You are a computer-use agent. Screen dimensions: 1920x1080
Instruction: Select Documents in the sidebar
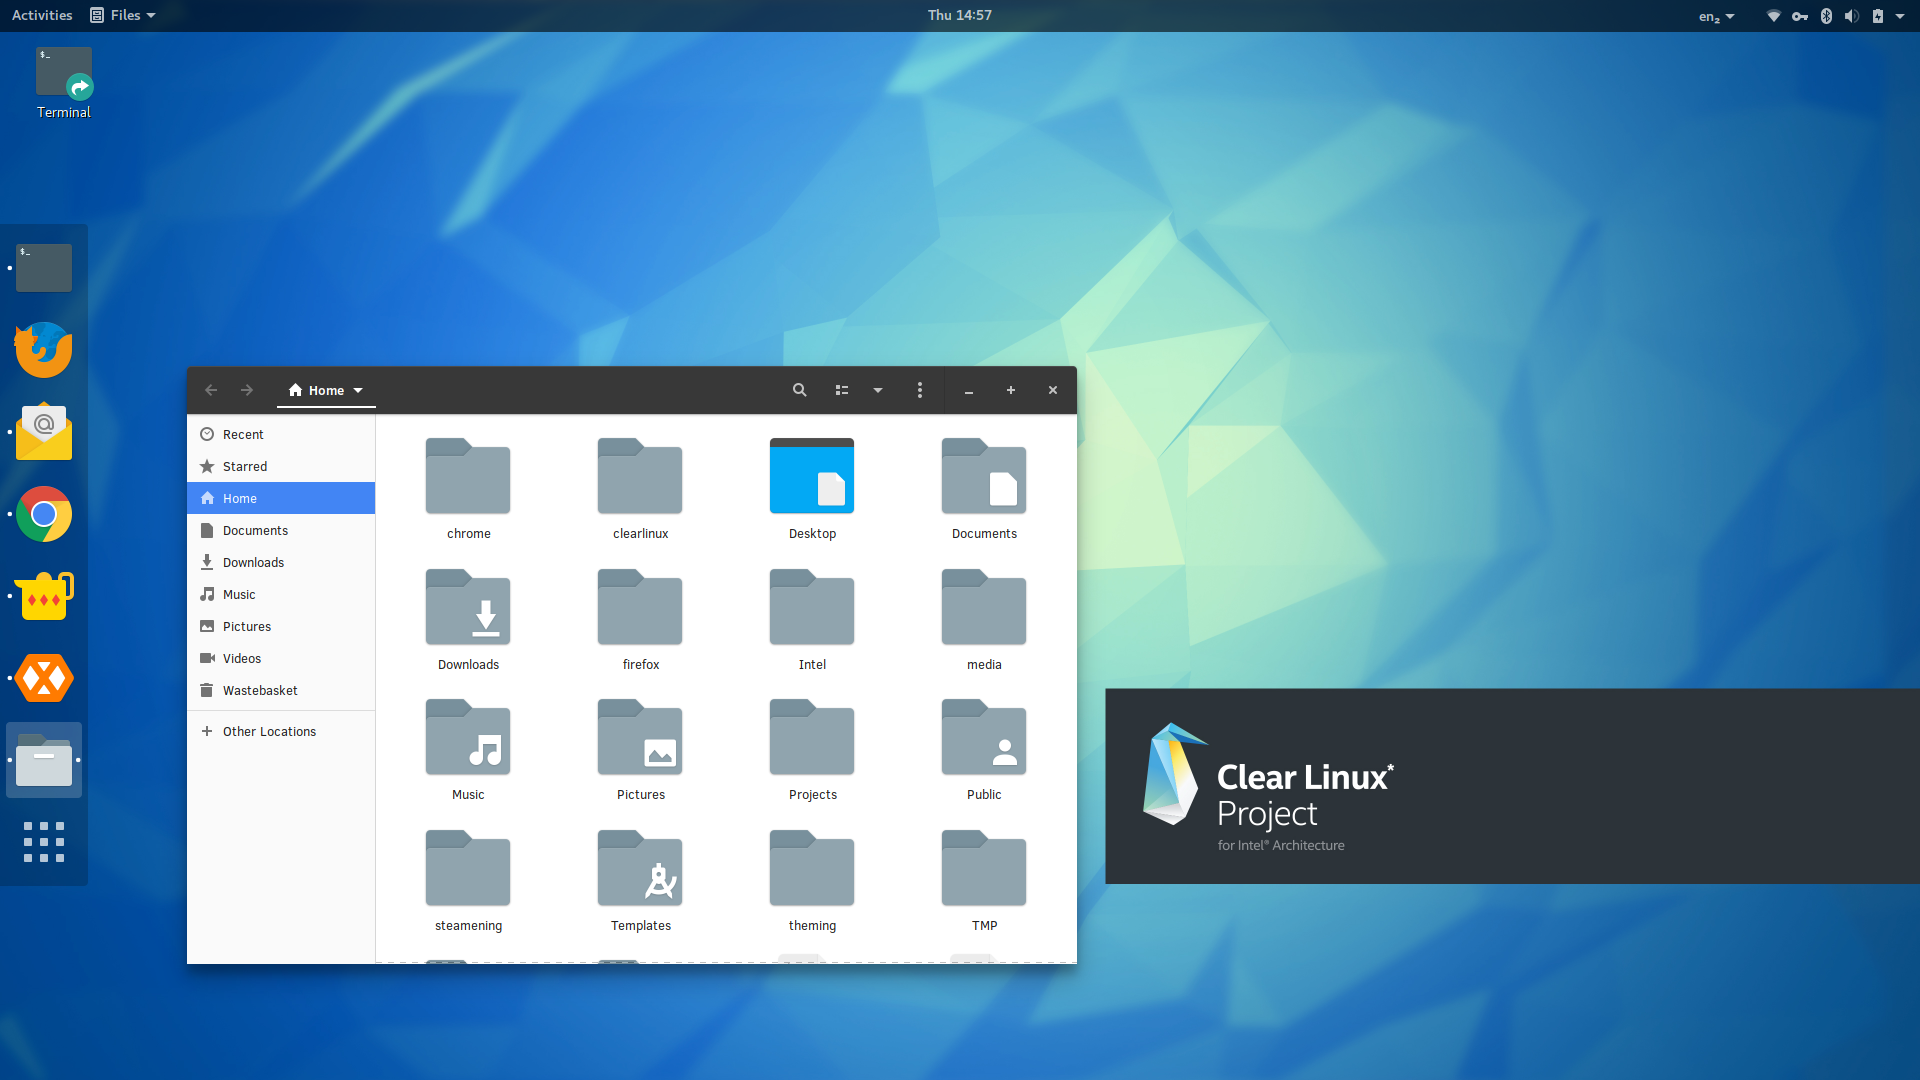click(x=281, y=530)
